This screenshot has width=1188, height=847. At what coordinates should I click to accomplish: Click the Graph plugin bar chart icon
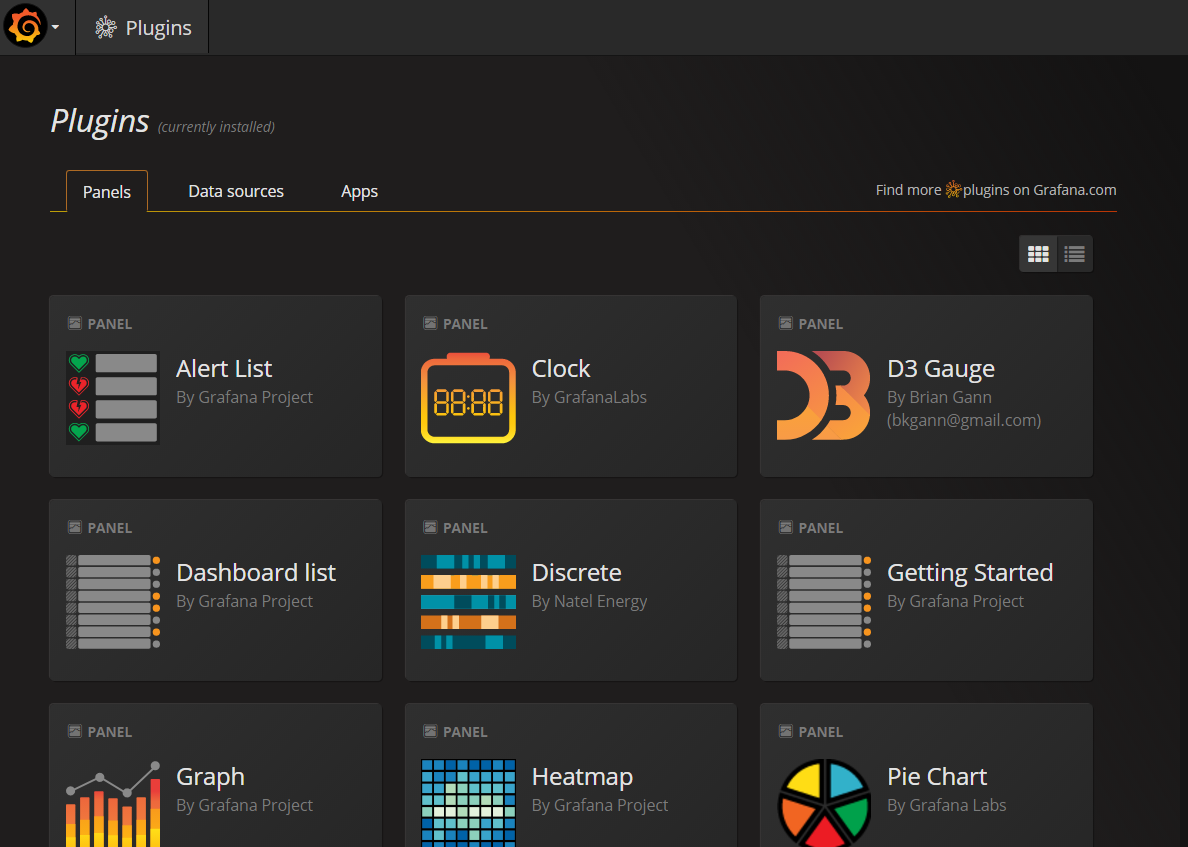click(x=113, y=803)
